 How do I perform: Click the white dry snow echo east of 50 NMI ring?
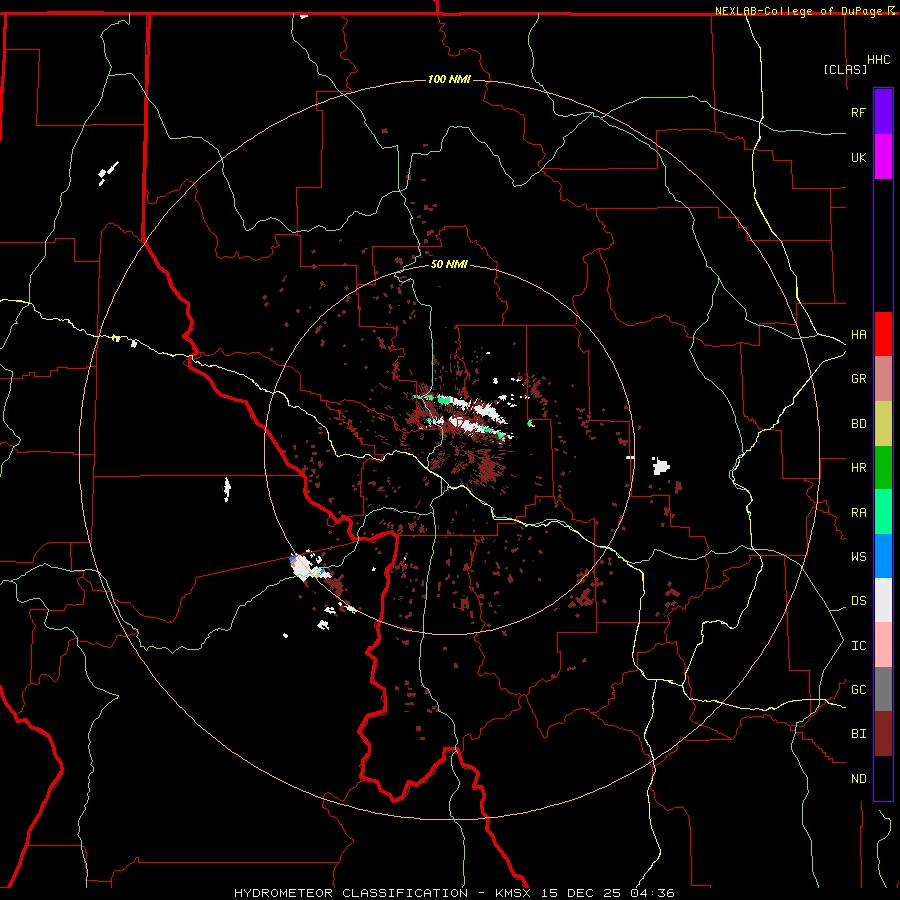point(661,465)
